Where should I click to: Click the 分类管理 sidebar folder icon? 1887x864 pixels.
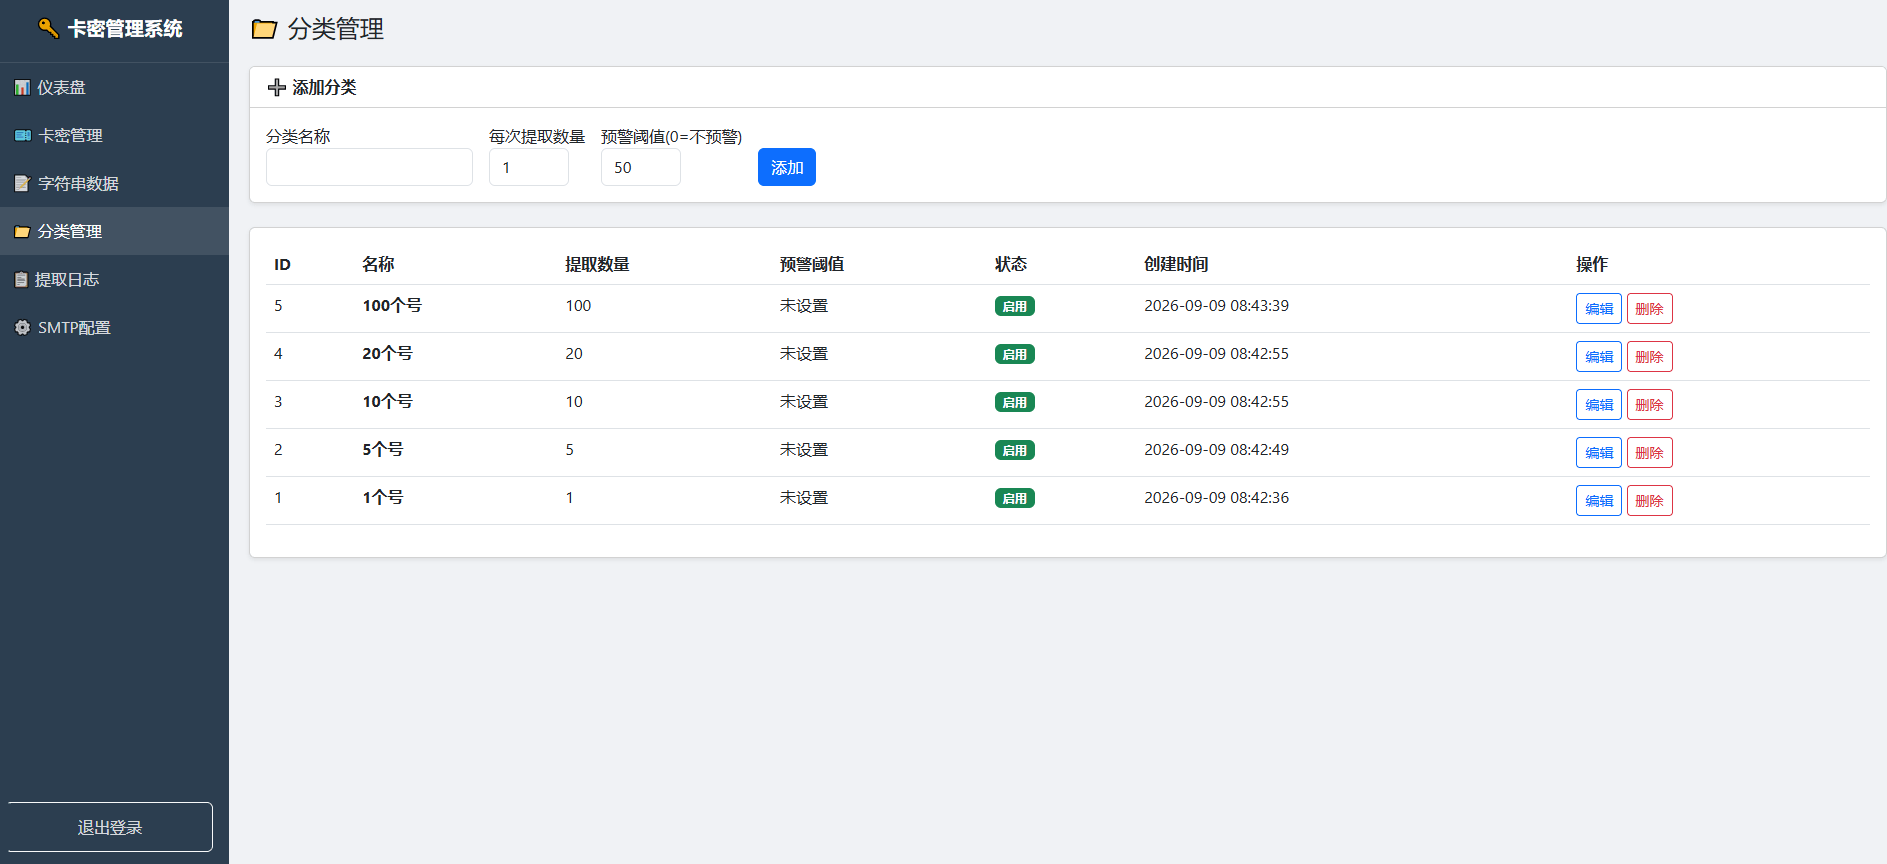click(22, 232)
